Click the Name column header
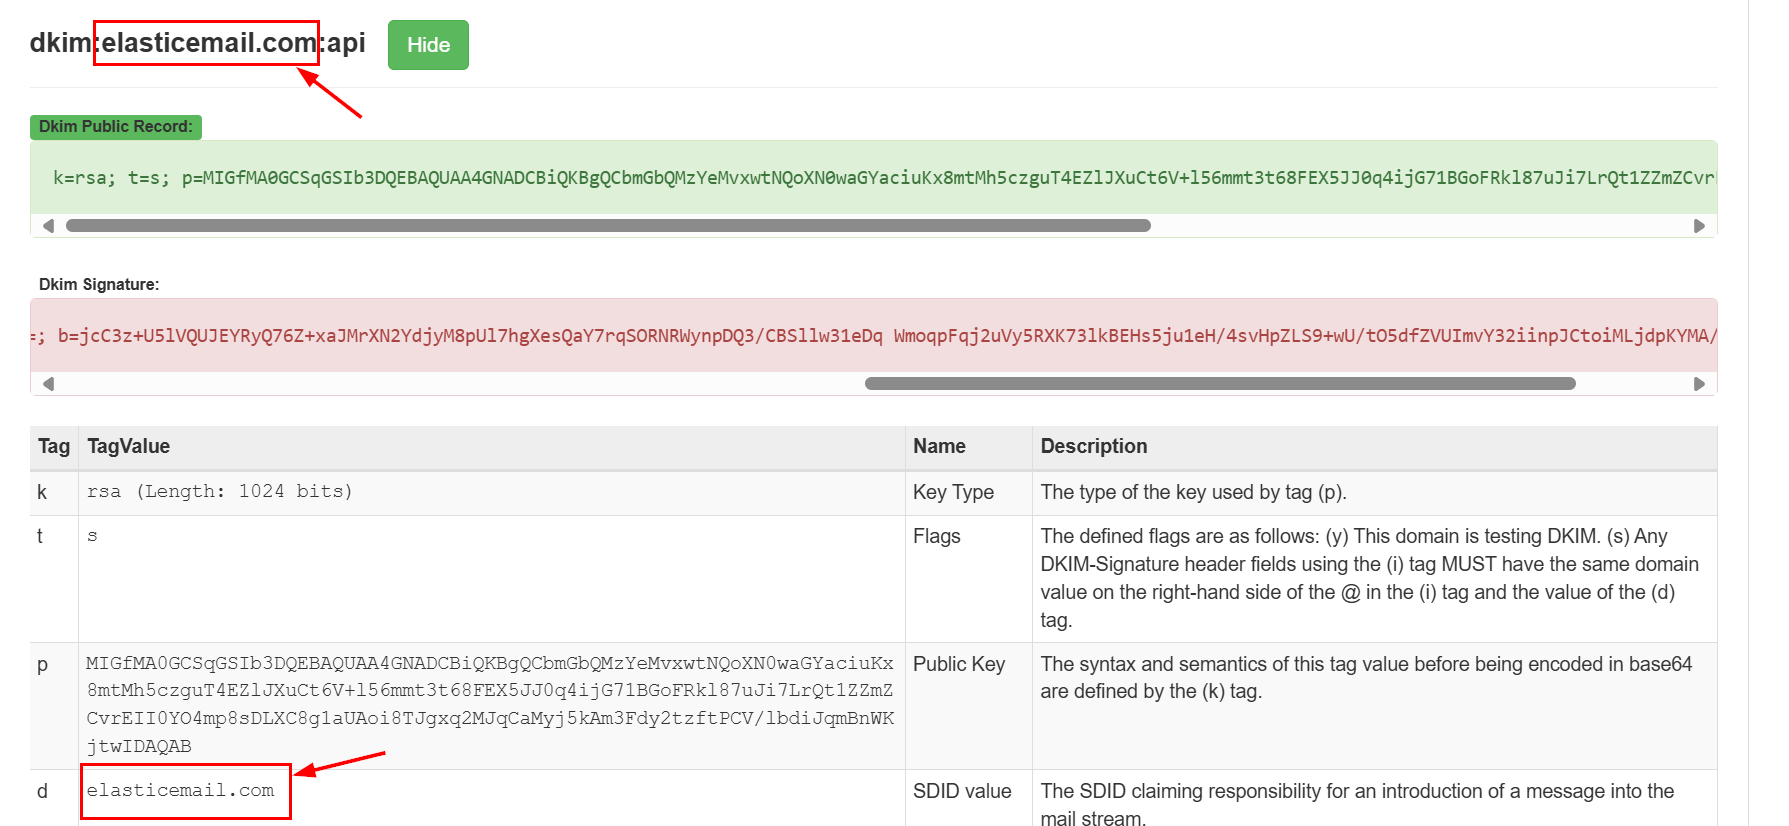Image resolution: width=1789 pixels, height=826 pixels. tap(939, 447)
